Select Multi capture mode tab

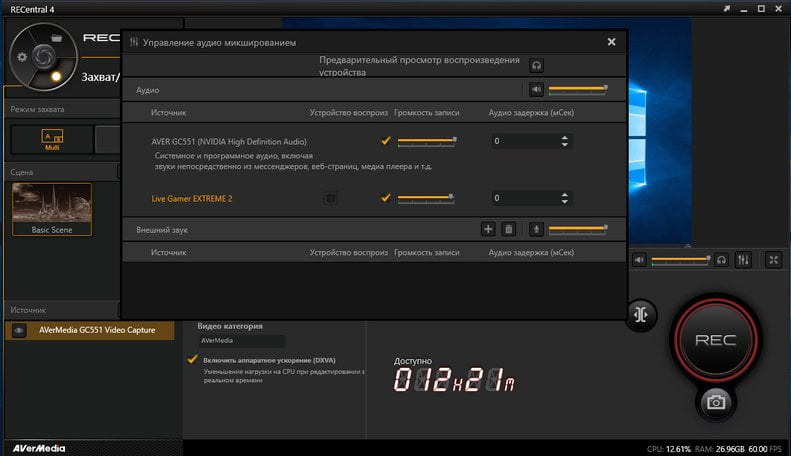point(52,140)
